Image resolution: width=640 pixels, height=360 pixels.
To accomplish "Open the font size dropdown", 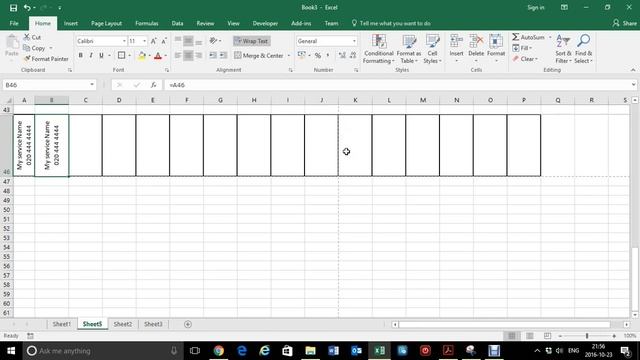I will tap(144, 41).
